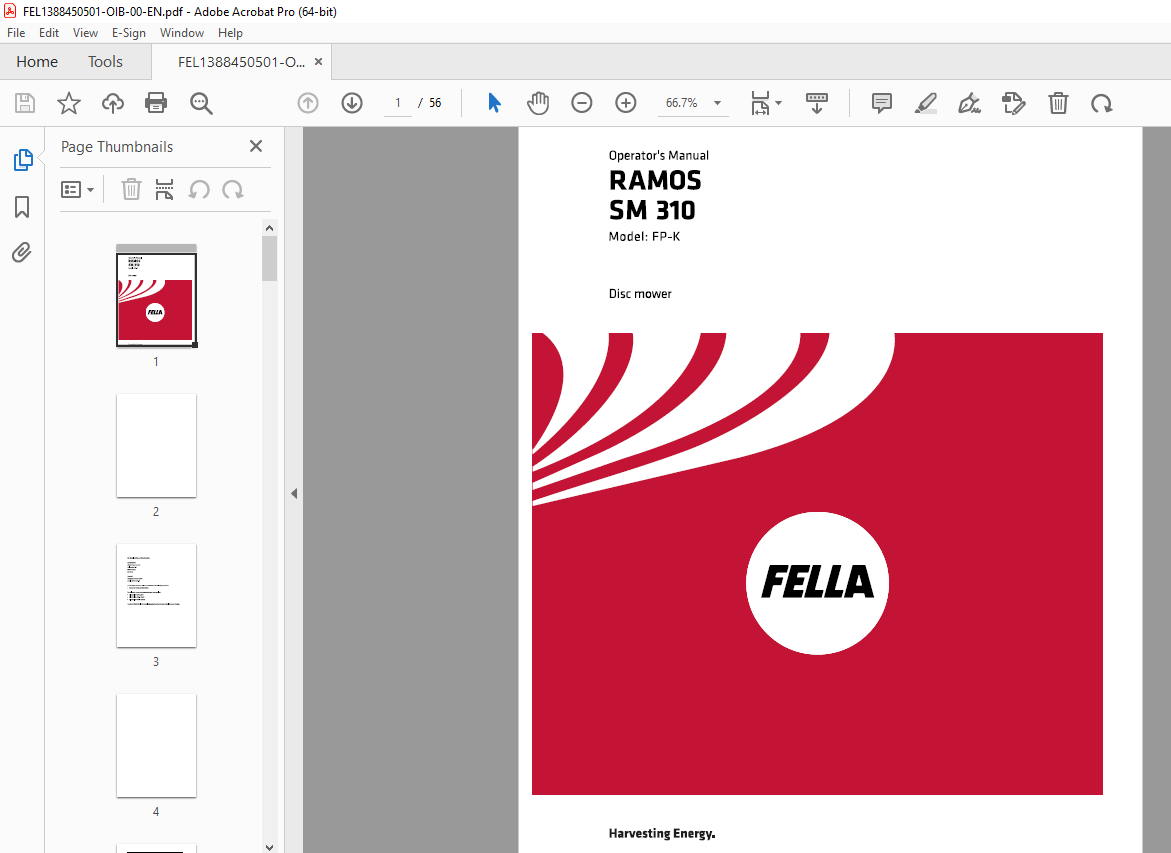
Task: Open the File menu
Action: (x=16, y=33)
